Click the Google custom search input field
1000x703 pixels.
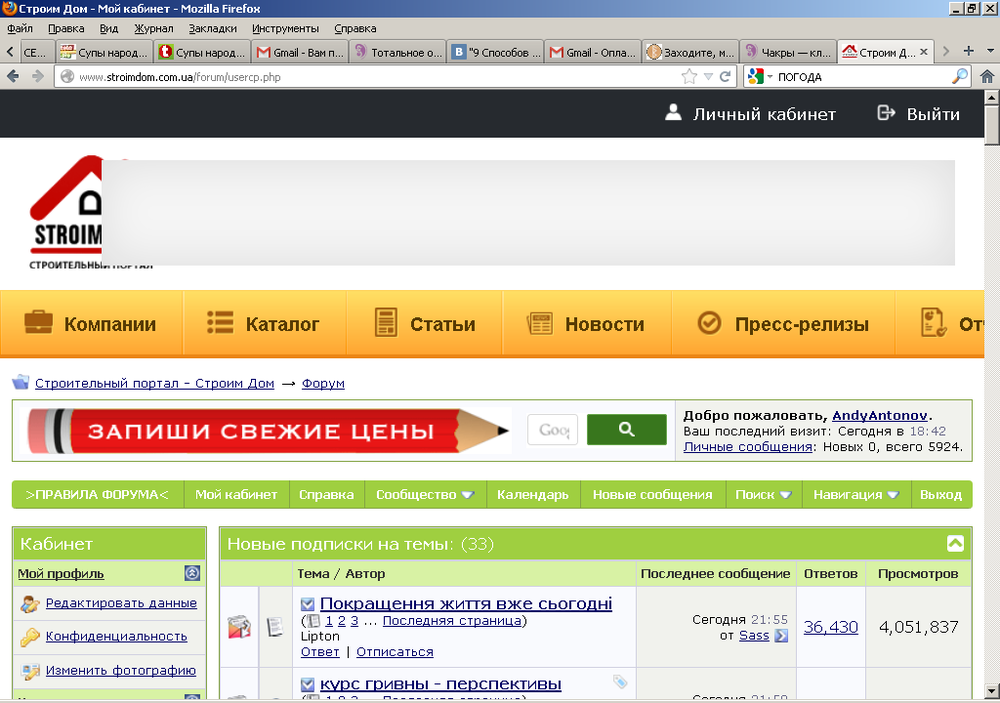point(552,430)
